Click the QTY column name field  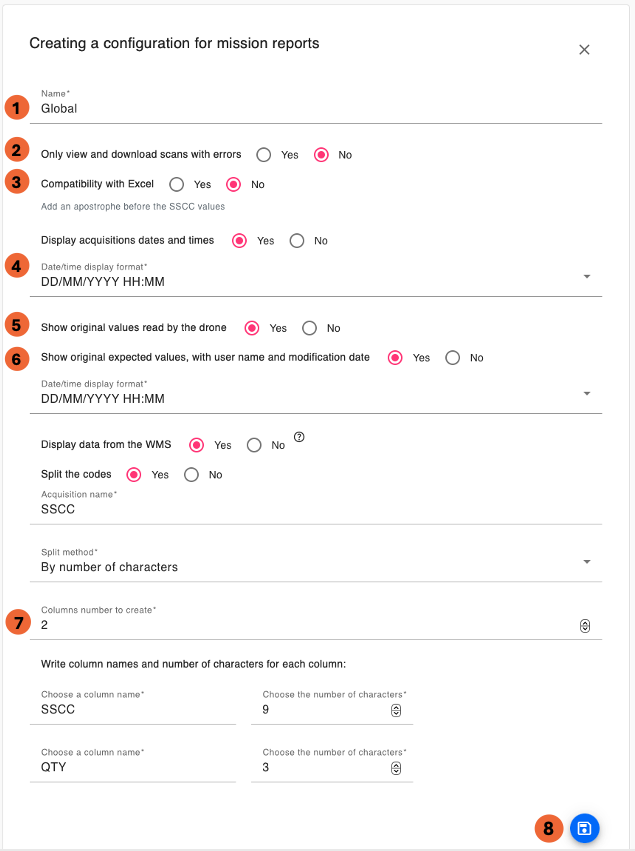[133, 768]
